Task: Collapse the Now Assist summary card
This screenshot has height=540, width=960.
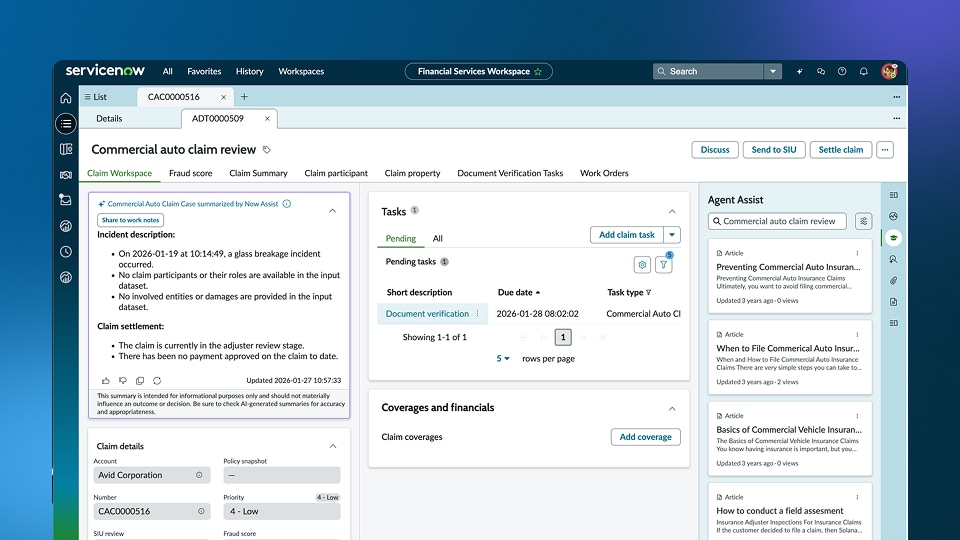Action: [332, 211]
